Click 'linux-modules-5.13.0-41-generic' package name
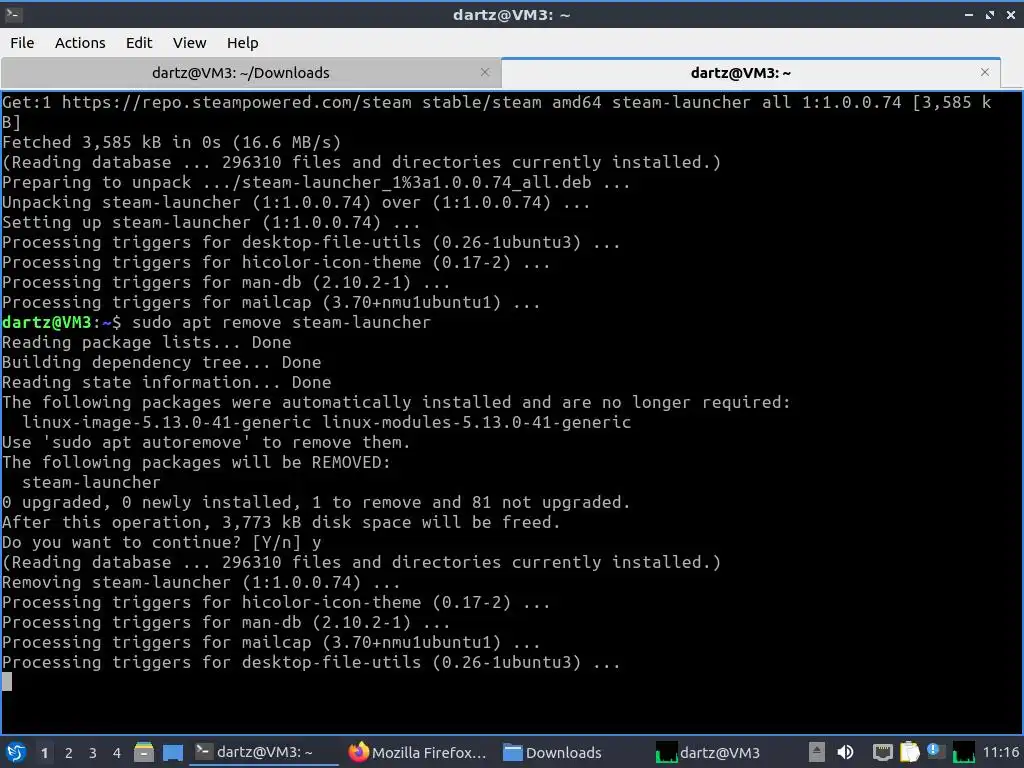The height and width of the screenshot is (768, 1024). pyautogui.click(x=477, y=422)
